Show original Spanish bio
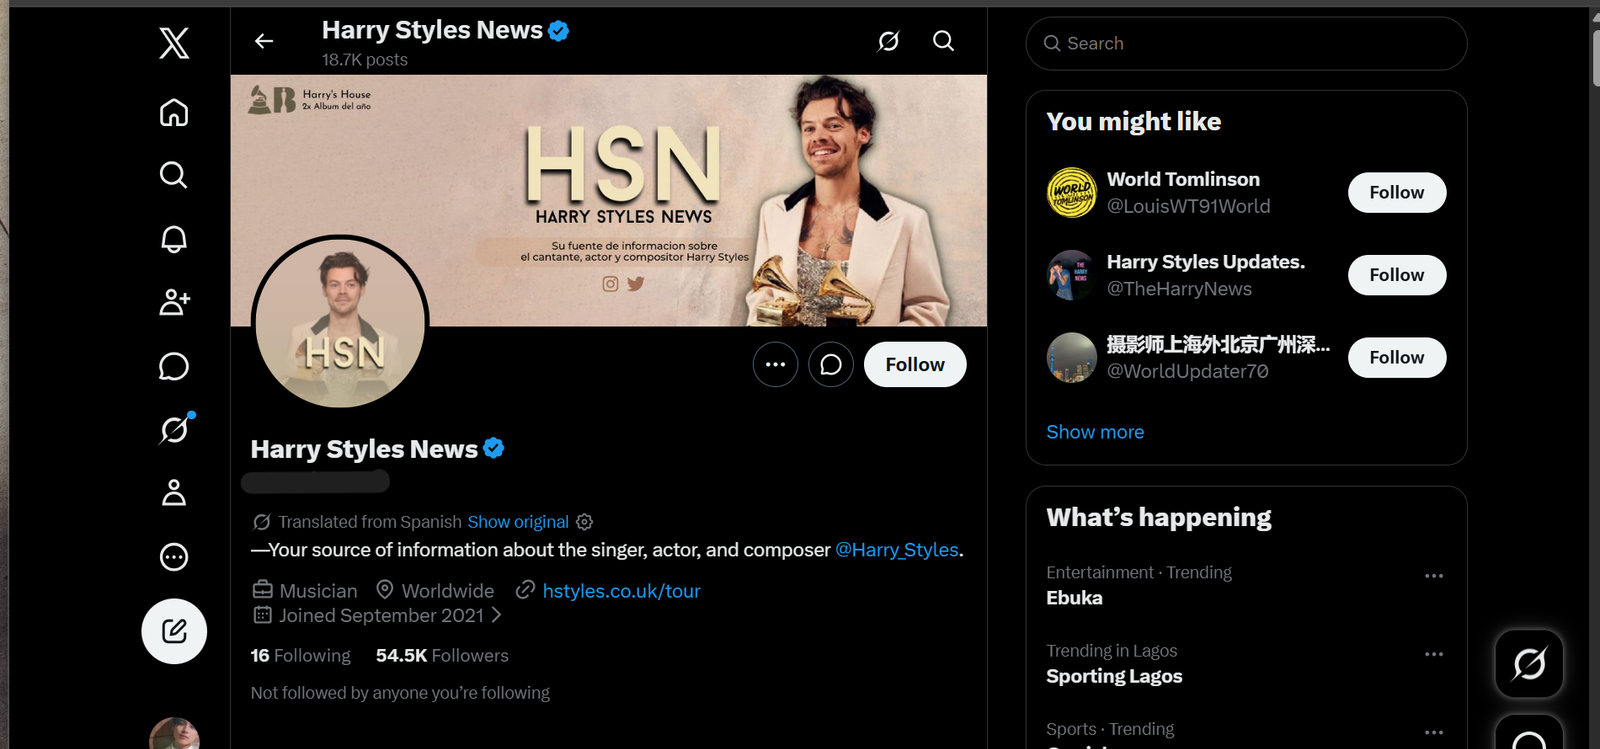This screenshot has height=749, width=1600. coord(518,522)
